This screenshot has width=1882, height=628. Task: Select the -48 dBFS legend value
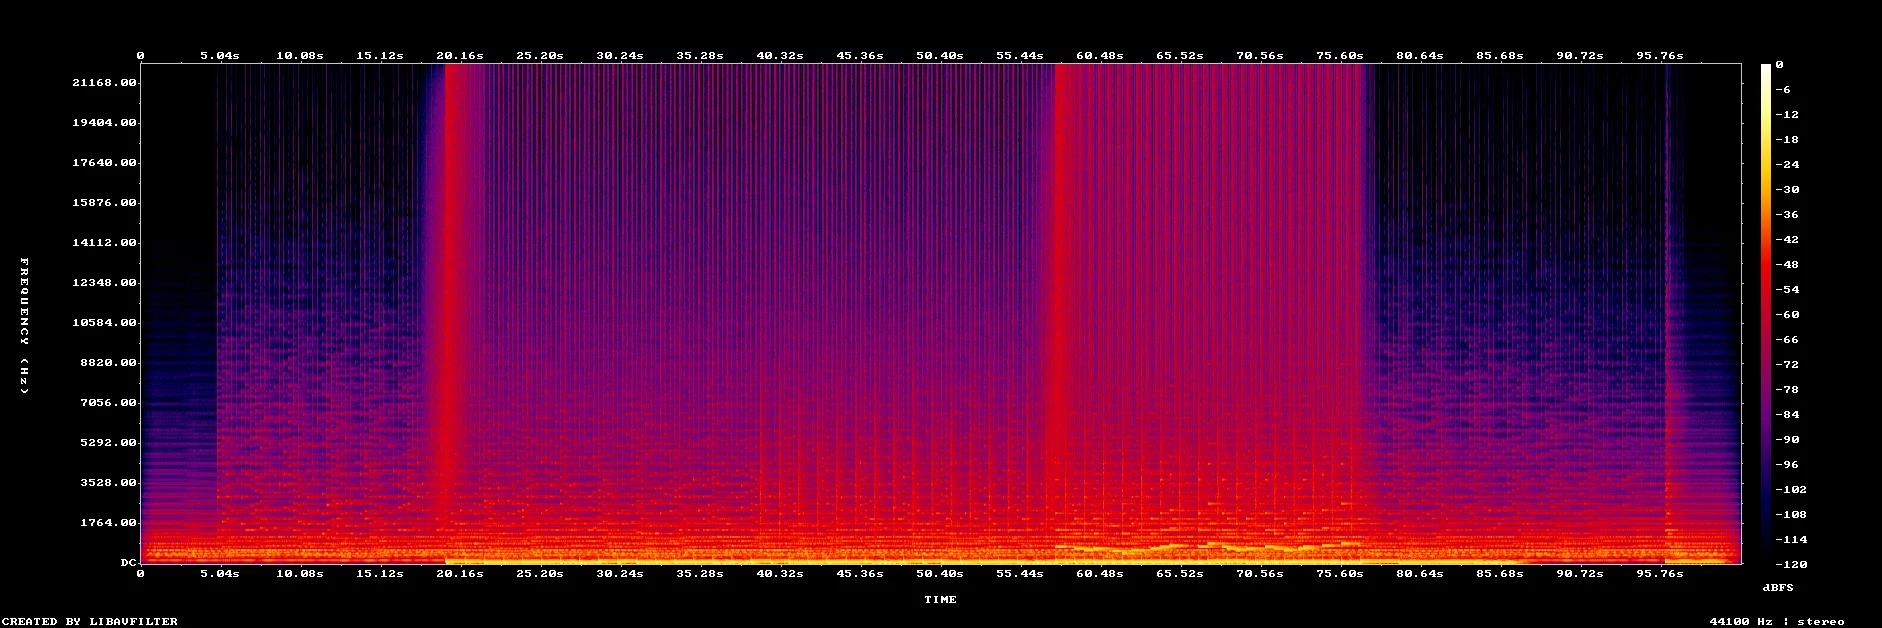tap(1787, 265)
